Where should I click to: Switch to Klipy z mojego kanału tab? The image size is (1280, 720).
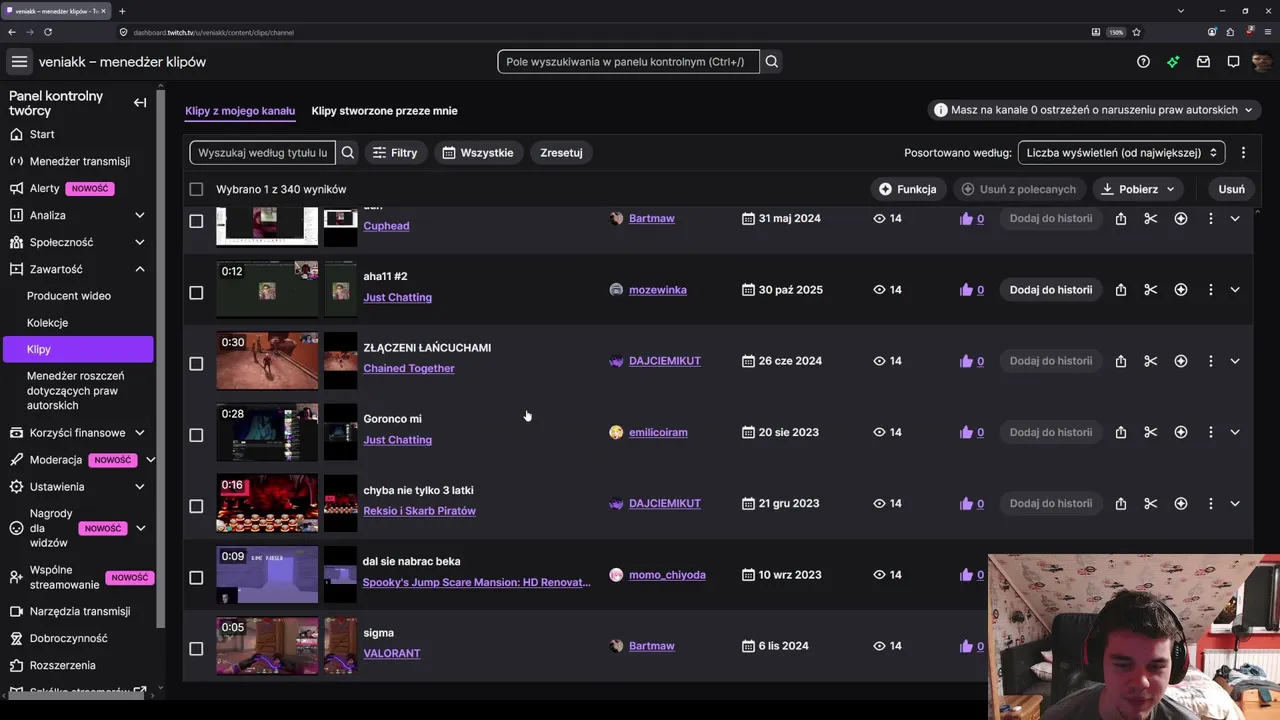click(x=240, y=111)
